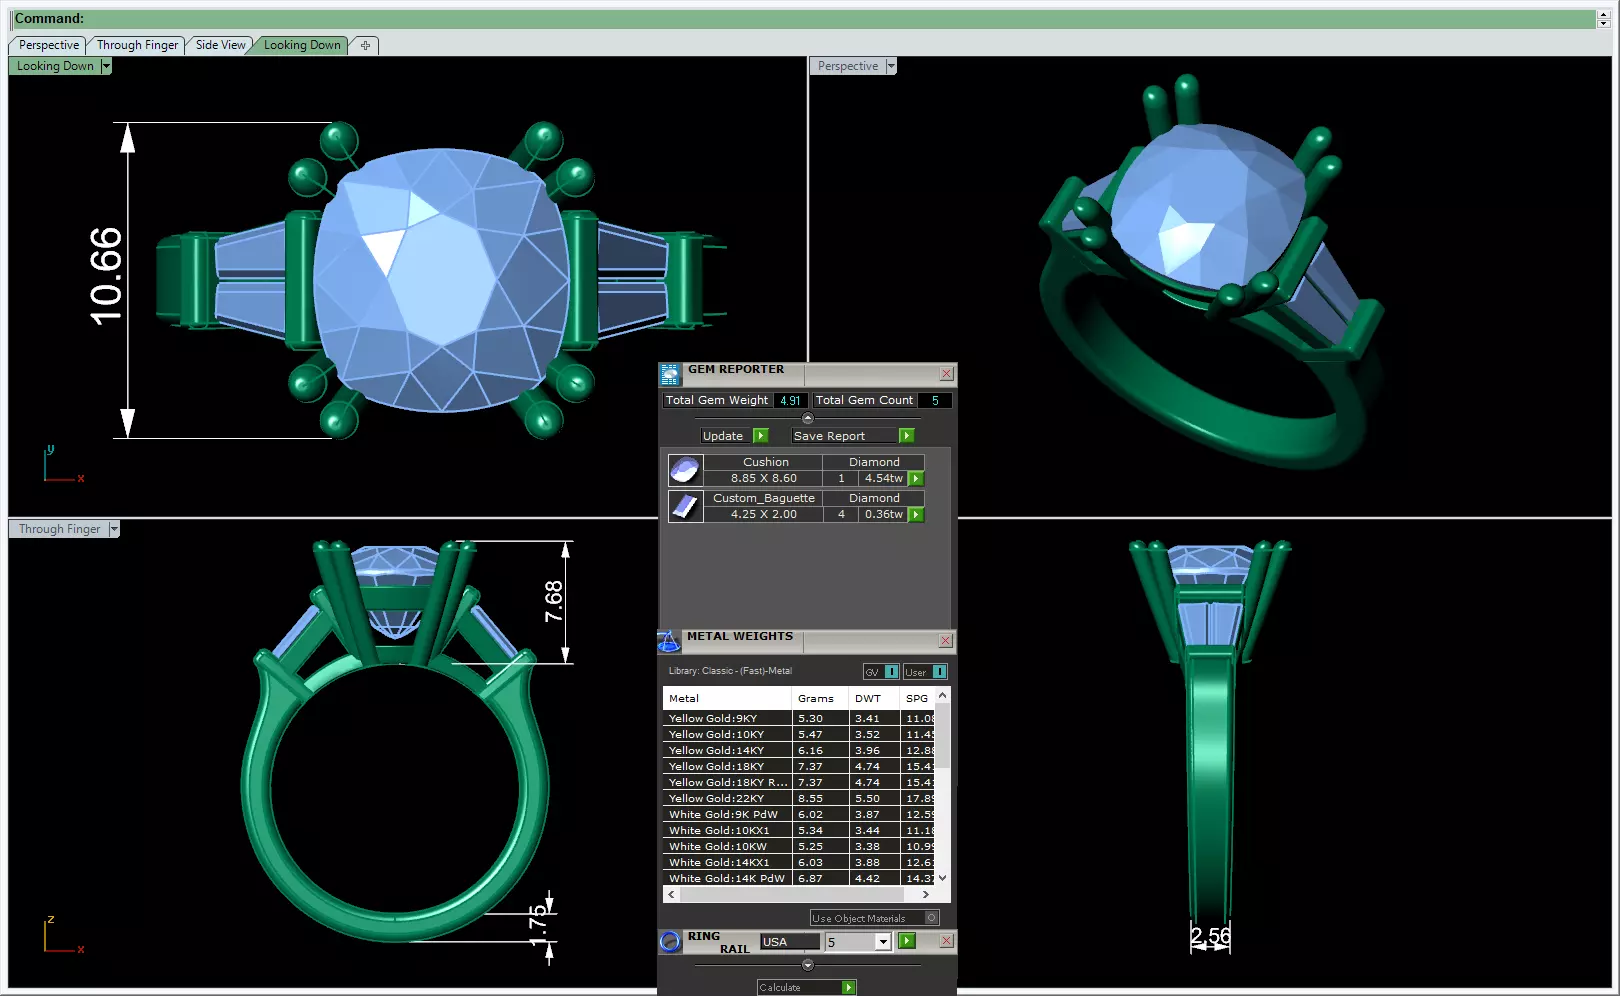This screenshot has width=1620, height=996.
Task: Close the Ring Rail panel
Action: coord(946,941)
